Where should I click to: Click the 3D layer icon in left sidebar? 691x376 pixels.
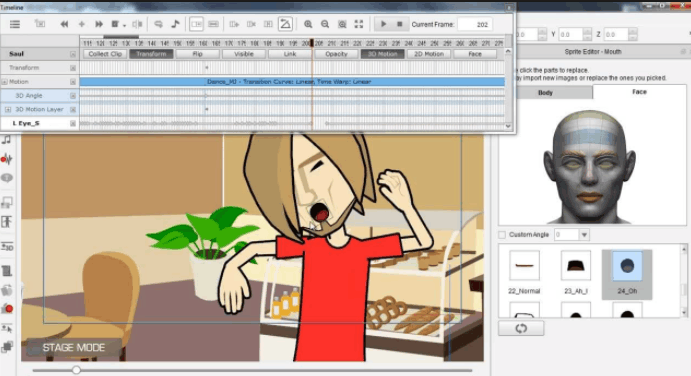(7, 247)
